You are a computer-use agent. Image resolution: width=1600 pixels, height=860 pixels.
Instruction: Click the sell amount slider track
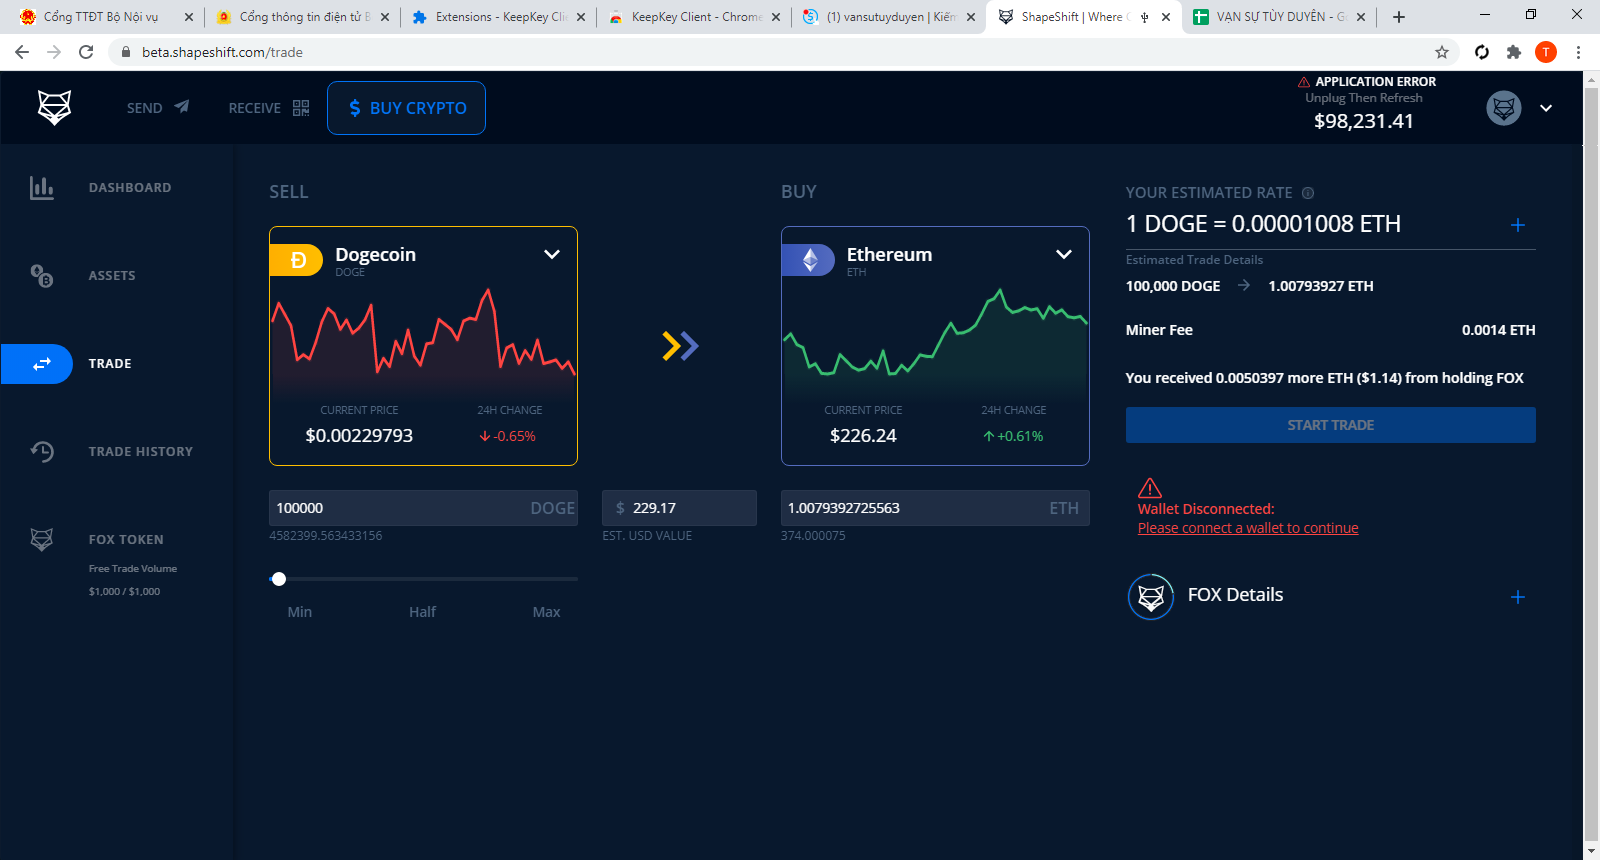click(424, 579)
